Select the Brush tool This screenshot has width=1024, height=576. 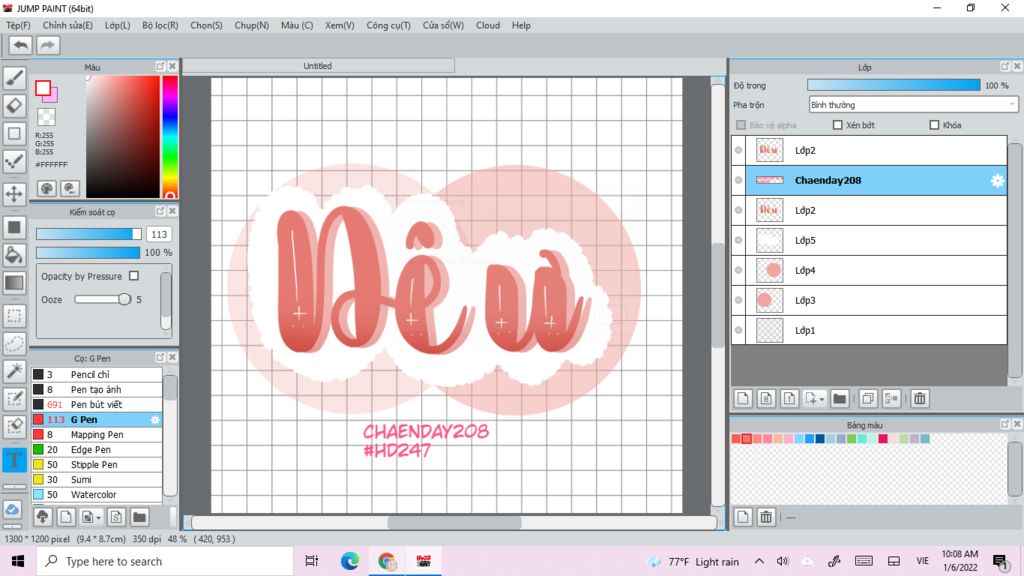point(14,78)
